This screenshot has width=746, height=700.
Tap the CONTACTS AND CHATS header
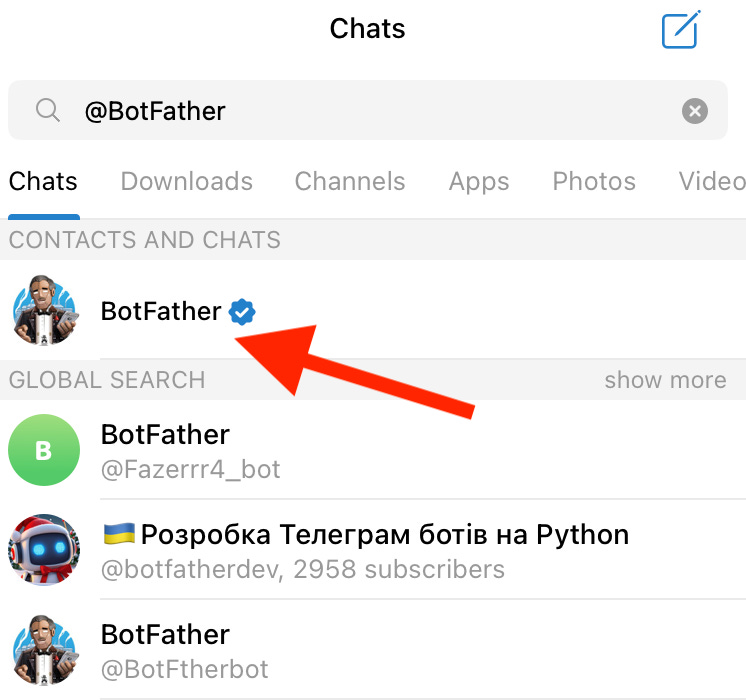[145, 240]
